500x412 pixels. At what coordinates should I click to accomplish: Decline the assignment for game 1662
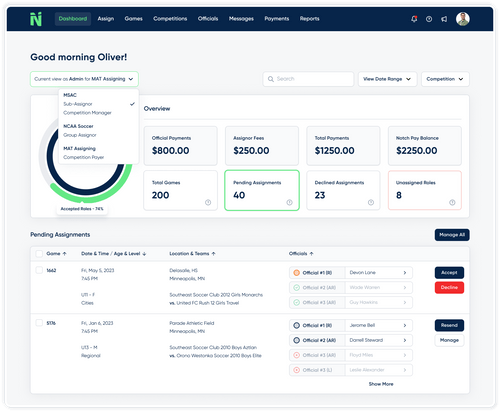(x=449, y=287)
